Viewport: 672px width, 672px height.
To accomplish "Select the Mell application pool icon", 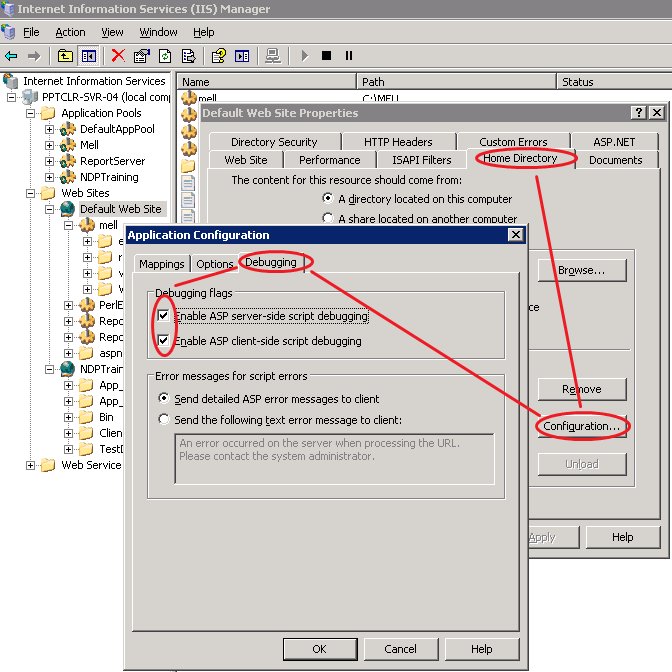I will coord(68,145).
